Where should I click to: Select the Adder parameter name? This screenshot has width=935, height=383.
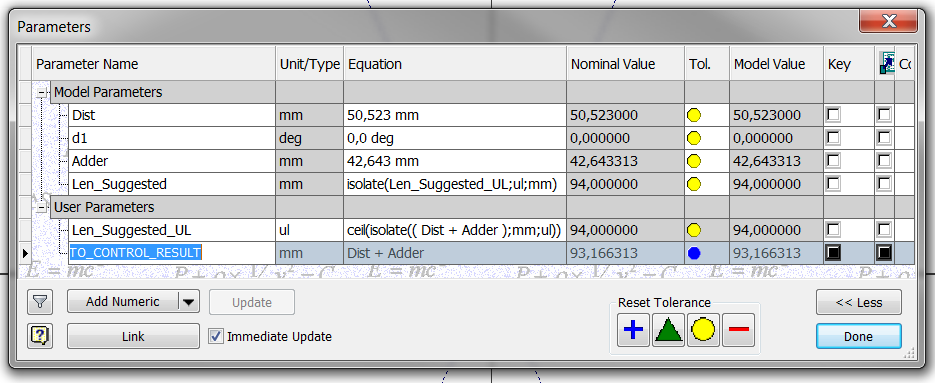tap(172, 161)
